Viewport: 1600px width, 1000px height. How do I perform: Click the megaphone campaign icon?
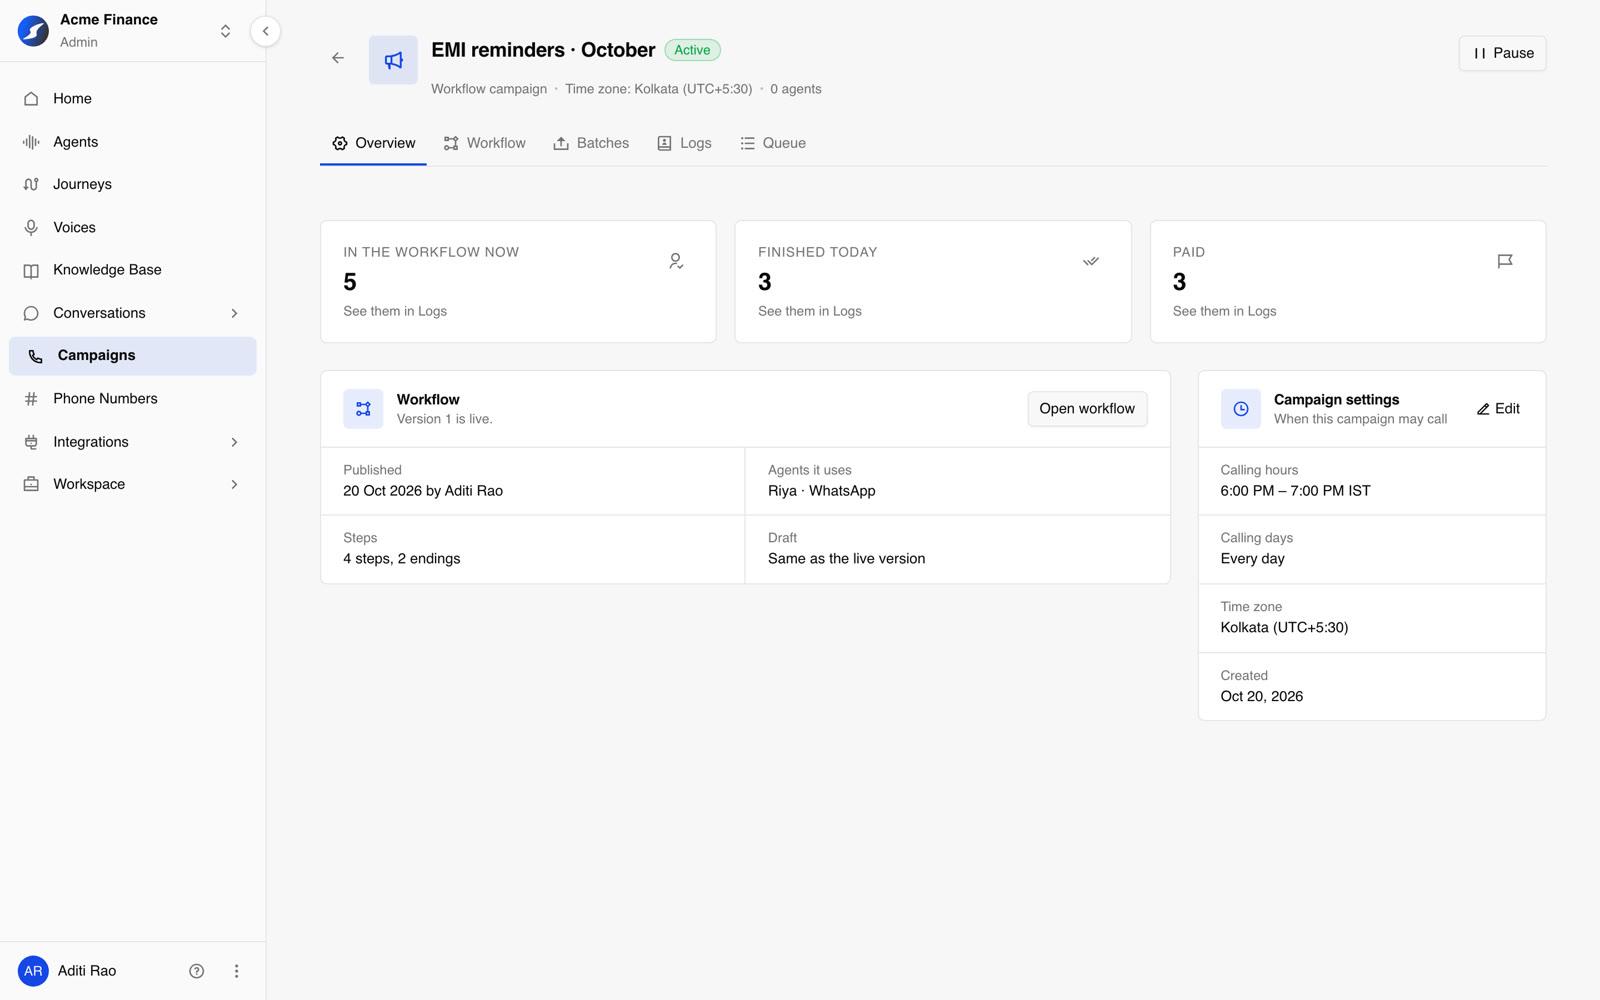(393, 60)
